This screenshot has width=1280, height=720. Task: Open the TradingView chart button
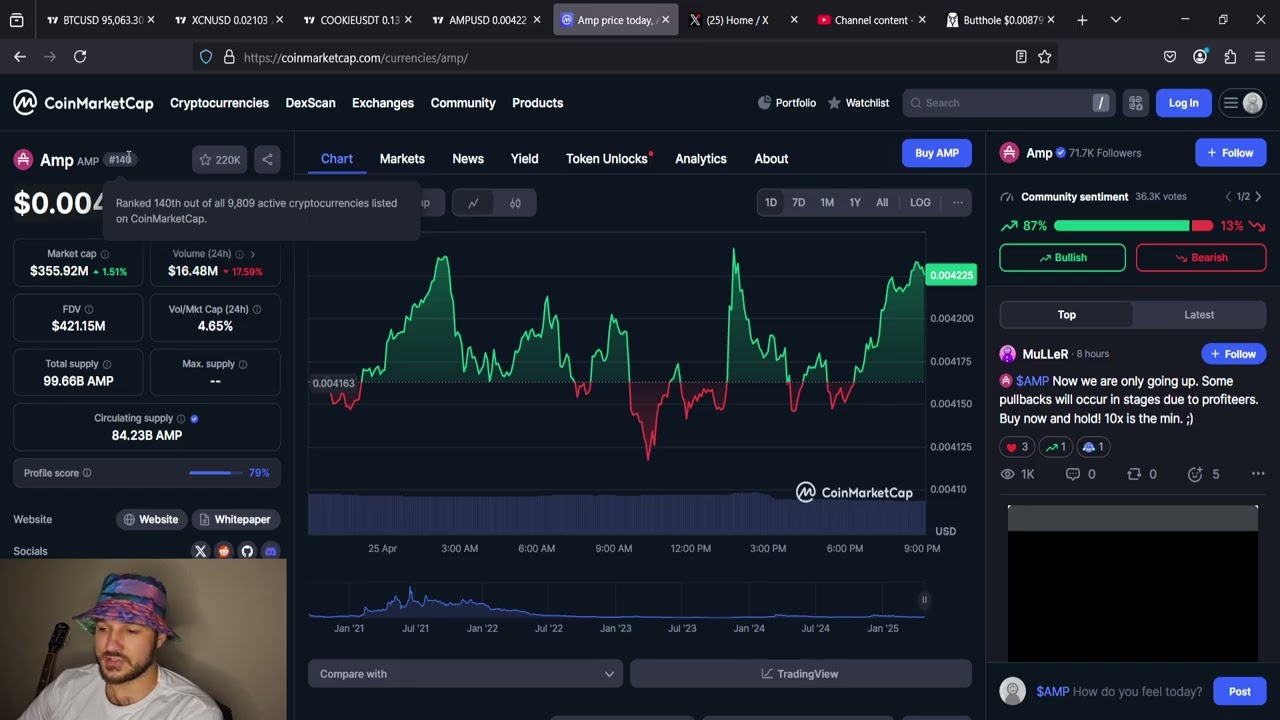(801, 674)
